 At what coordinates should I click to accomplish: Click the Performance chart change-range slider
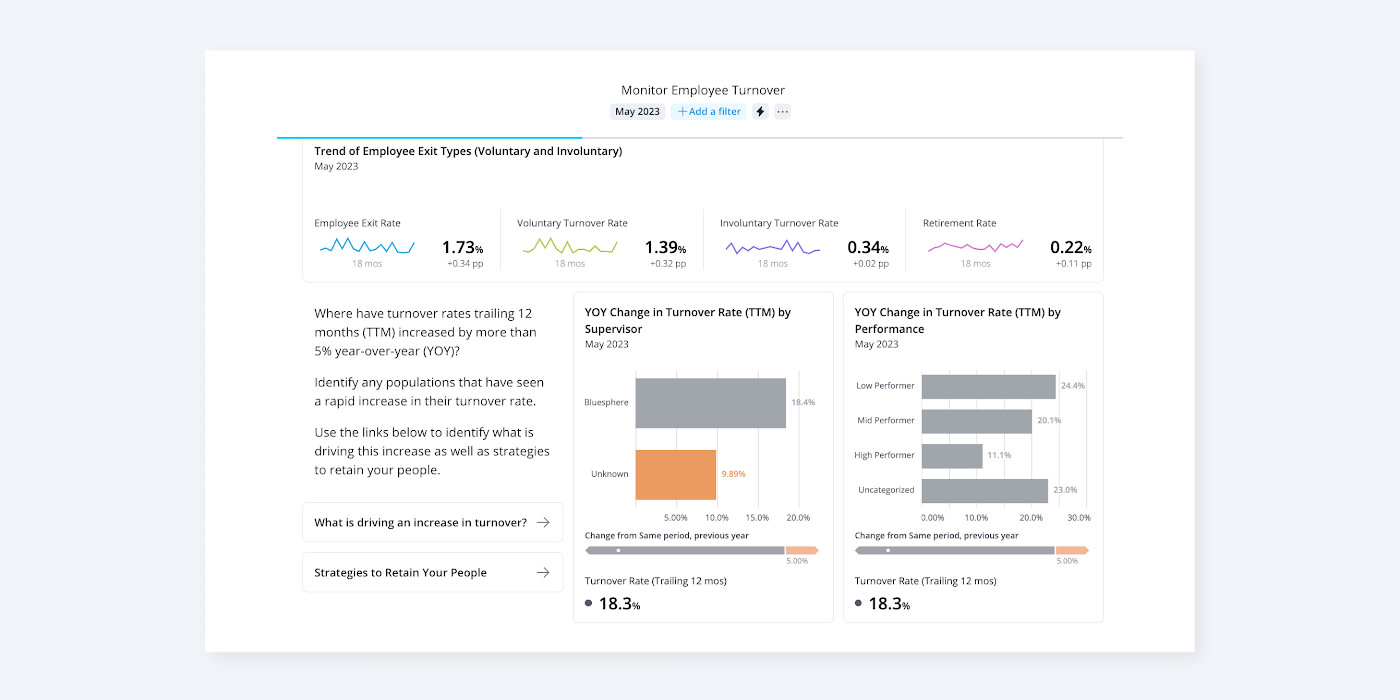click(x=972, y=550)
